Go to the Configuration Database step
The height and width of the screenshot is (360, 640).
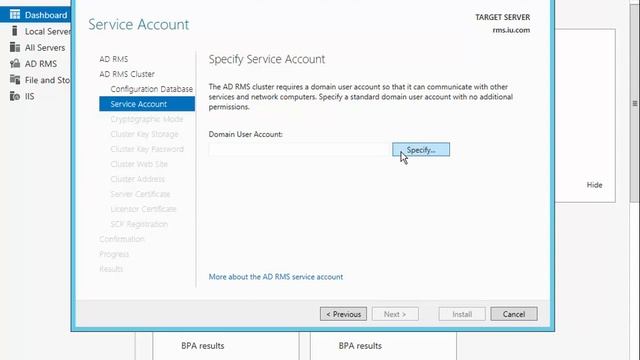tap(151, 89)
